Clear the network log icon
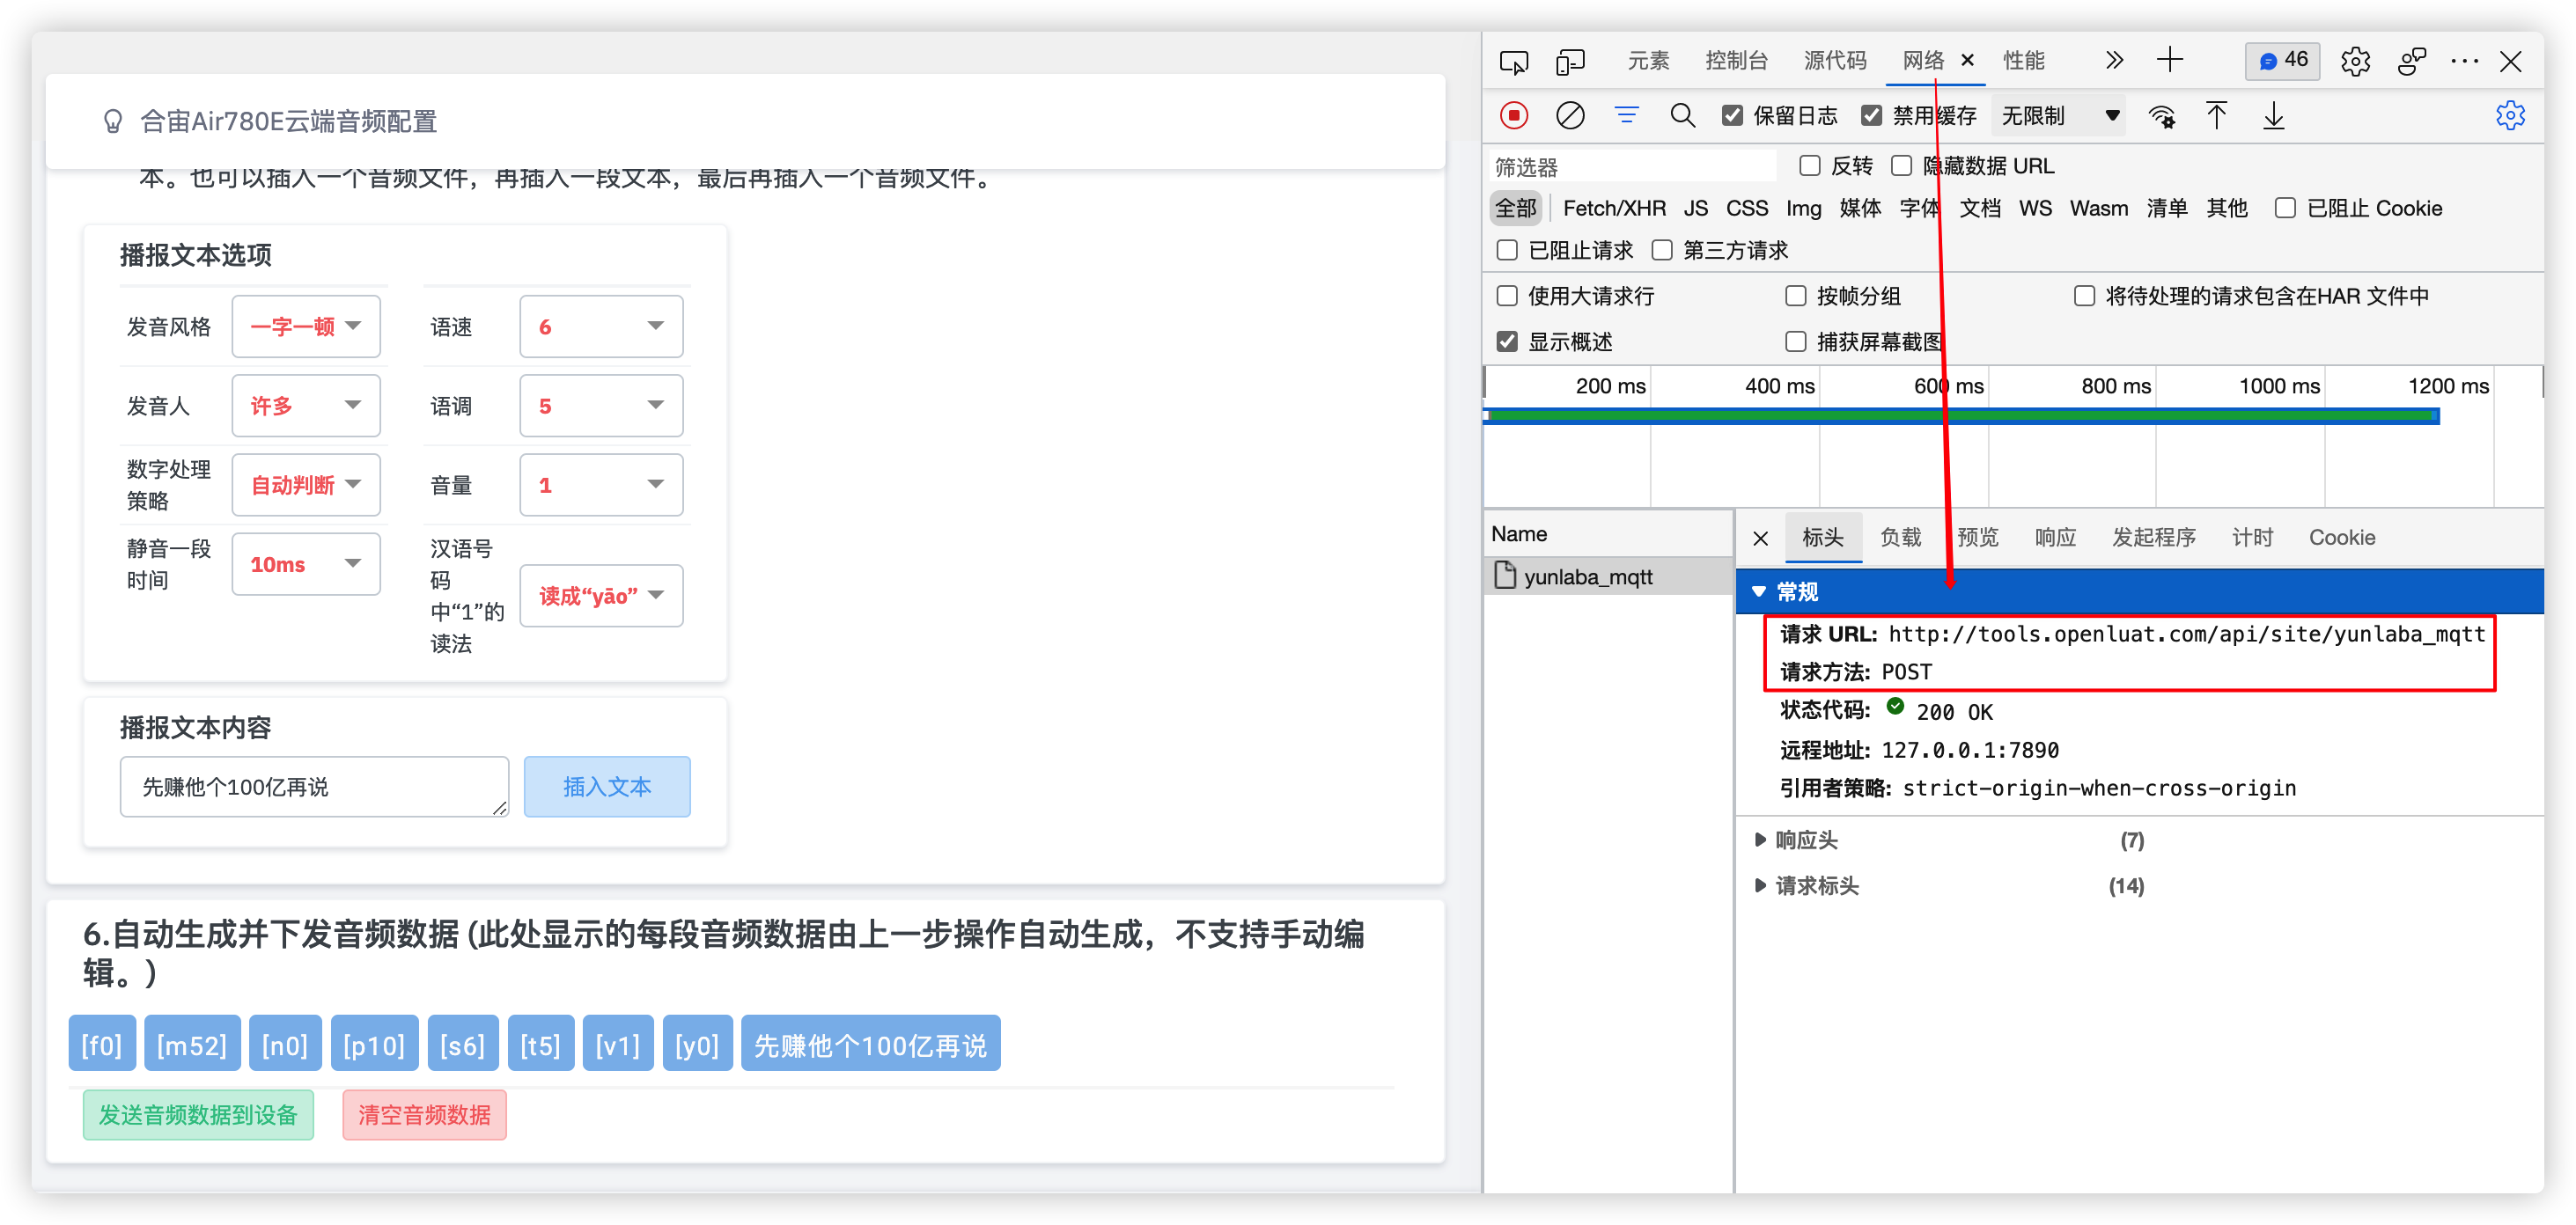The image size is (2576, 1225). coord(1570,116)
